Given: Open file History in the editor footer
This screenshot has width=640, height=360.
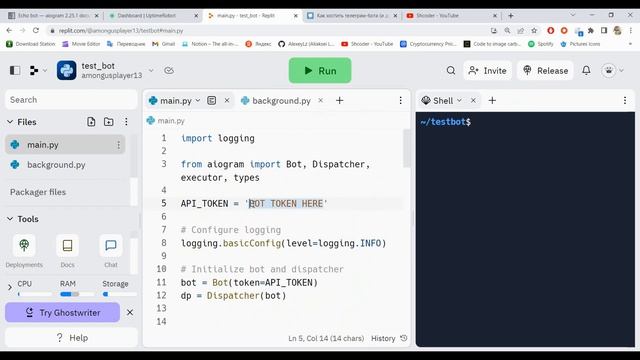Looking at the screenshot, I should pyautogui.click(x=389, y=338).
